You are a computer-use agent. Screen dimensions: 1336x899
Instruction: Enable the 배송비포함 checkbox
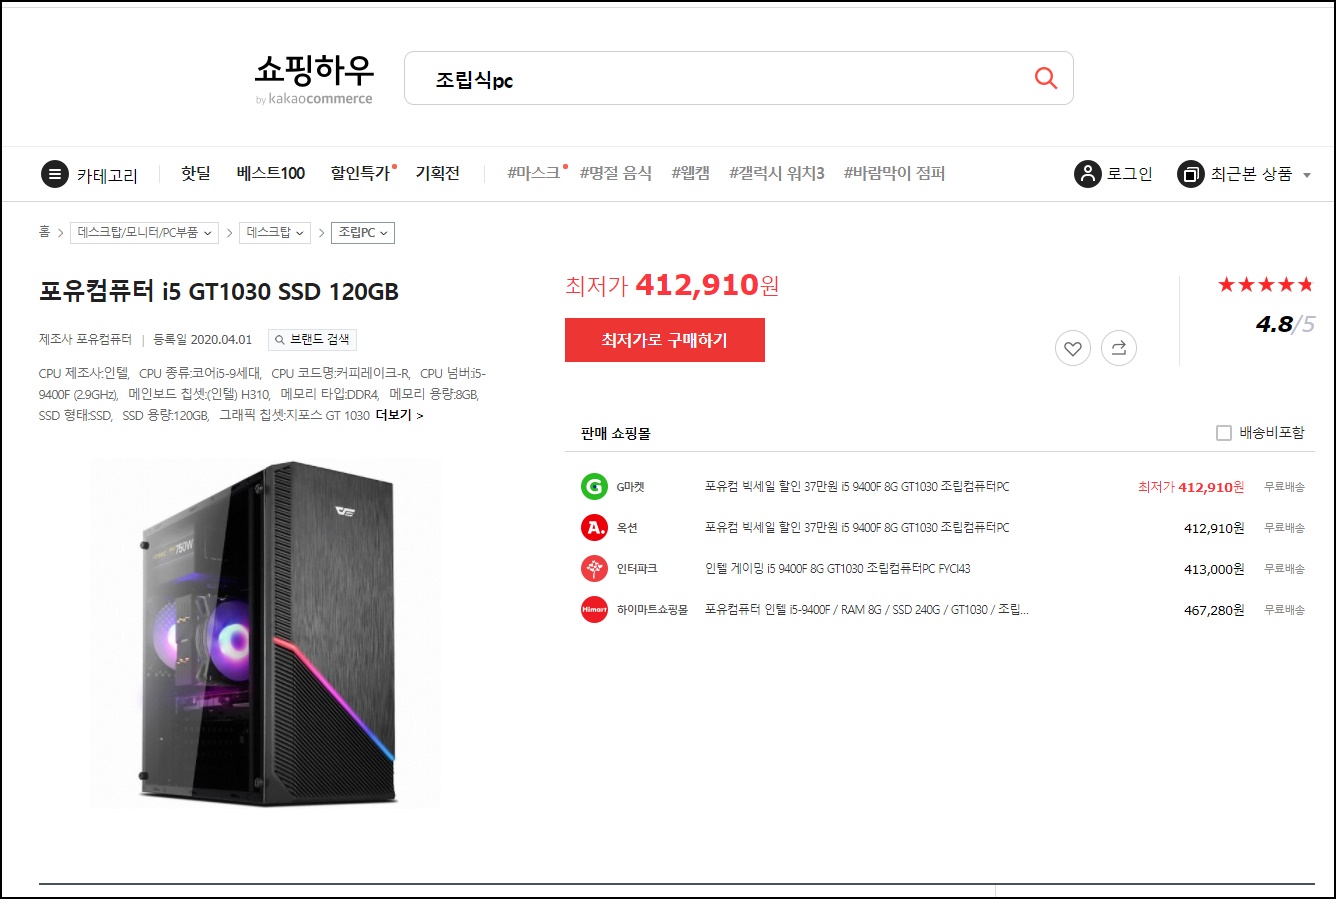(x=1223, y=433)
